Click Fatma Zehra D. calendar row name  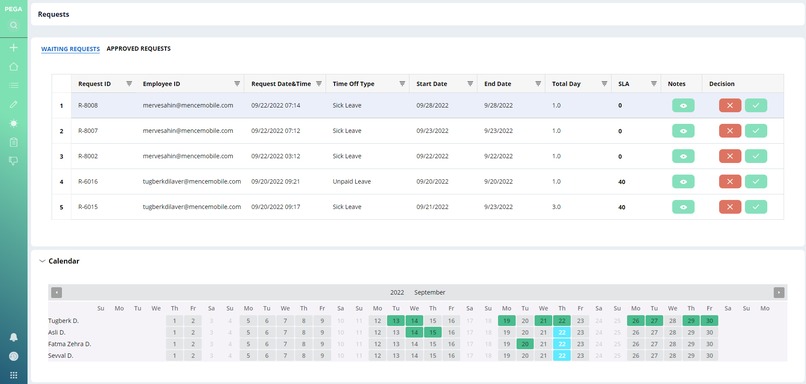coord(69,344)
